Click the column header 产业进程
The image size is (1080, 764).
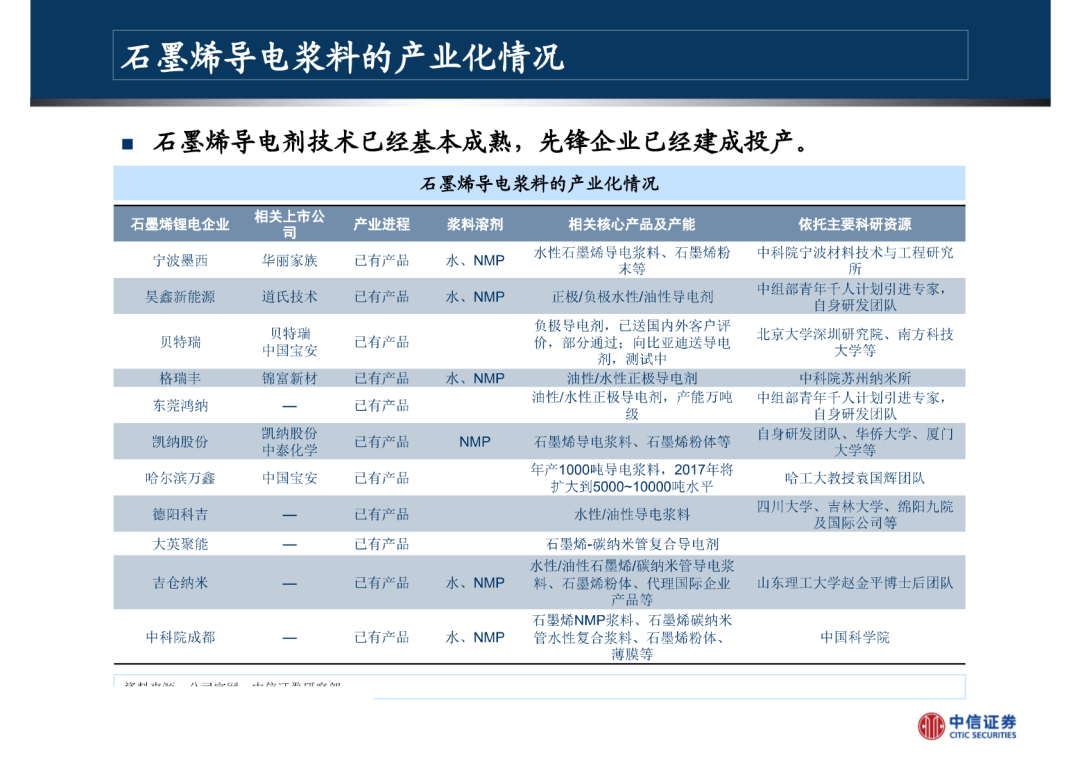(x=382, y=225)
